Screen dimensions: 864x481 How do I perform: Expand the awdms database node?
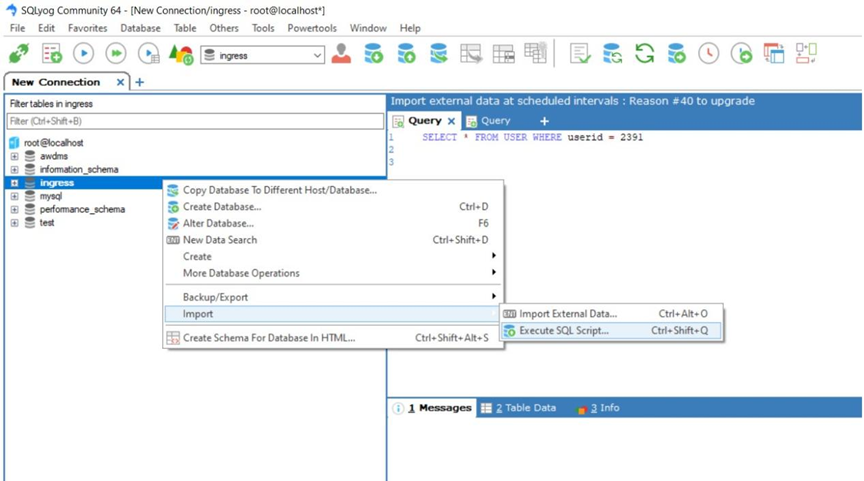point(14,156)
